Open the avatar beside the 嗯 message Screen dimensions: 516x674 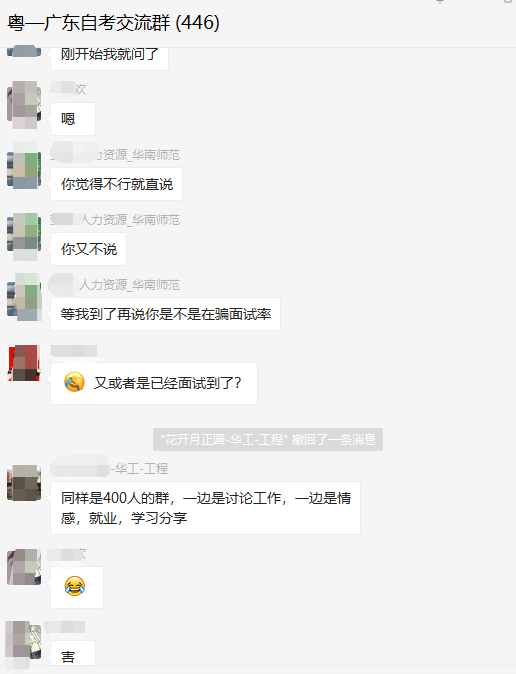(x=24, y=104)
